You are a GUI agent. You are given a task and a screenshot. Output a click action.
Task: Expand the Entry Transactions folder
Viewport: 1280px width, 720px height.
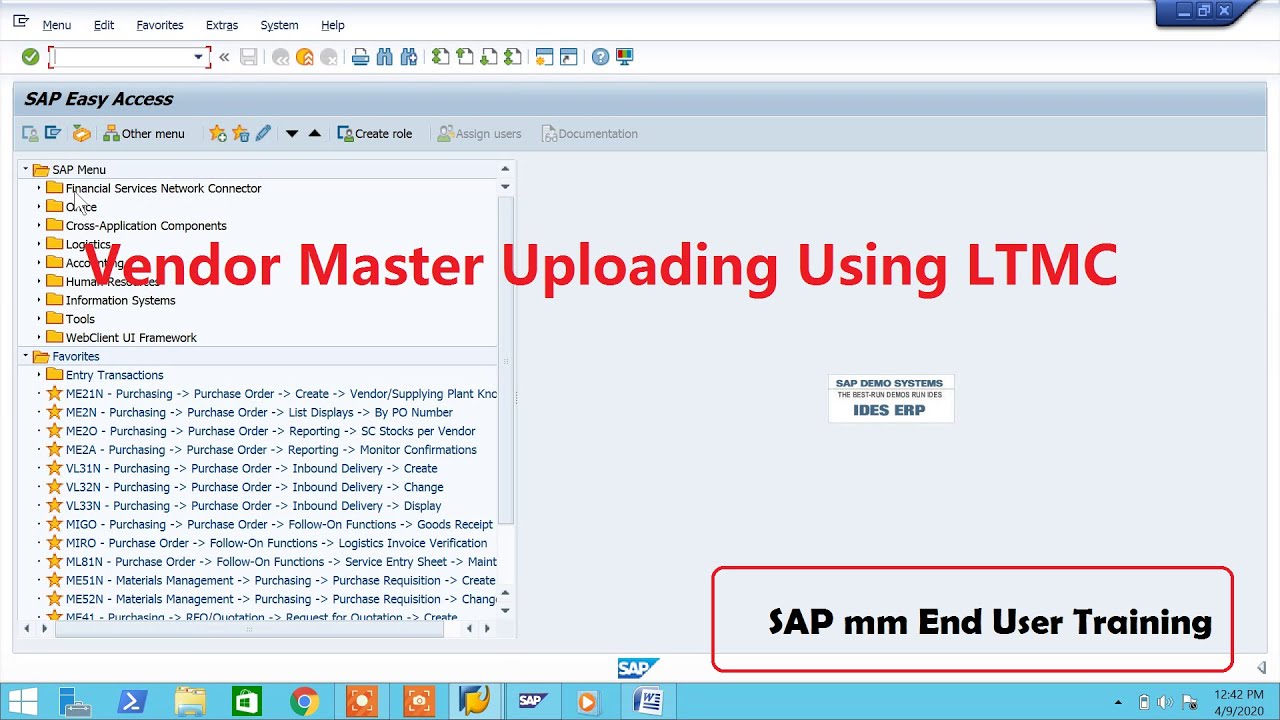(39, 375)
